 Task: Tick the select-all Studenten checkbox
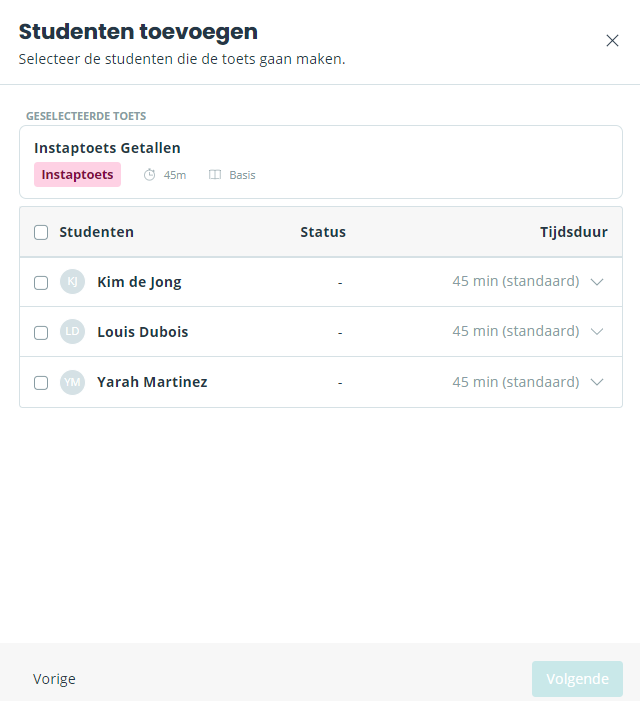(x=41, y=232)
